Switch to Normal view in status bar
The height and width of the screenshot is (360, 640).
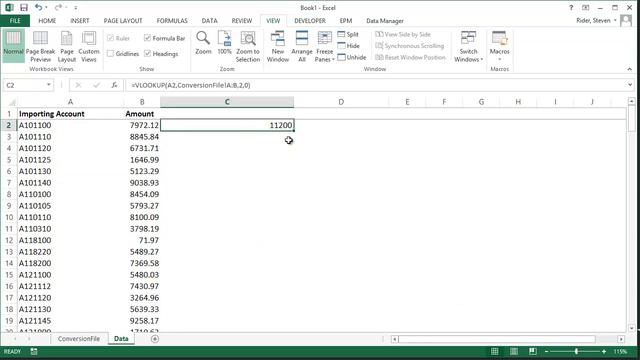click(x=494, y=351)
